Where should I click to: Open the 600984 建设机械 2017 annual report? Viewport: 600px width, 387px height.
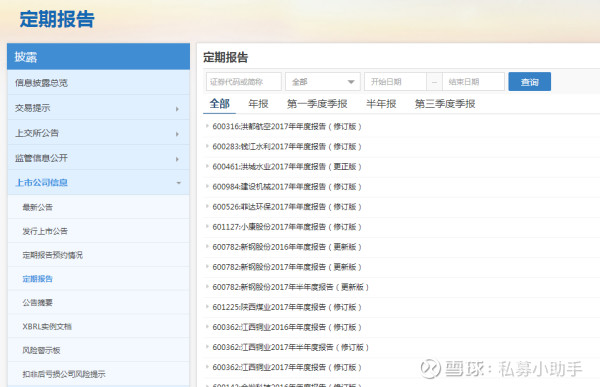tap(287, 187)
